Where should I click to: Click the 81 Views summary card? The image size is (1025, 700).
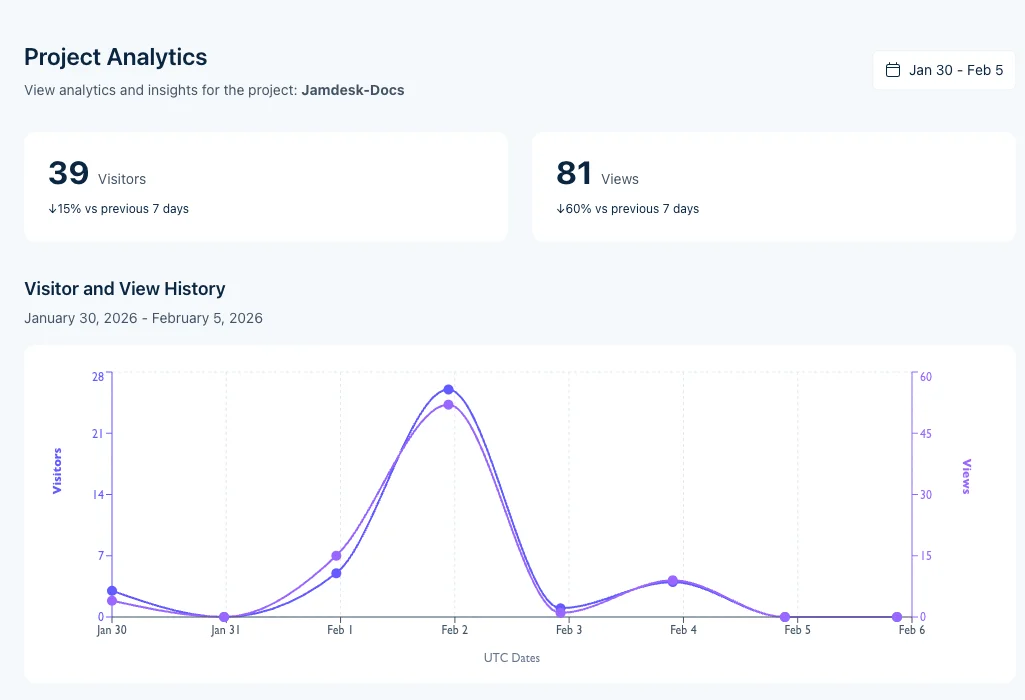tap(774, 186)
